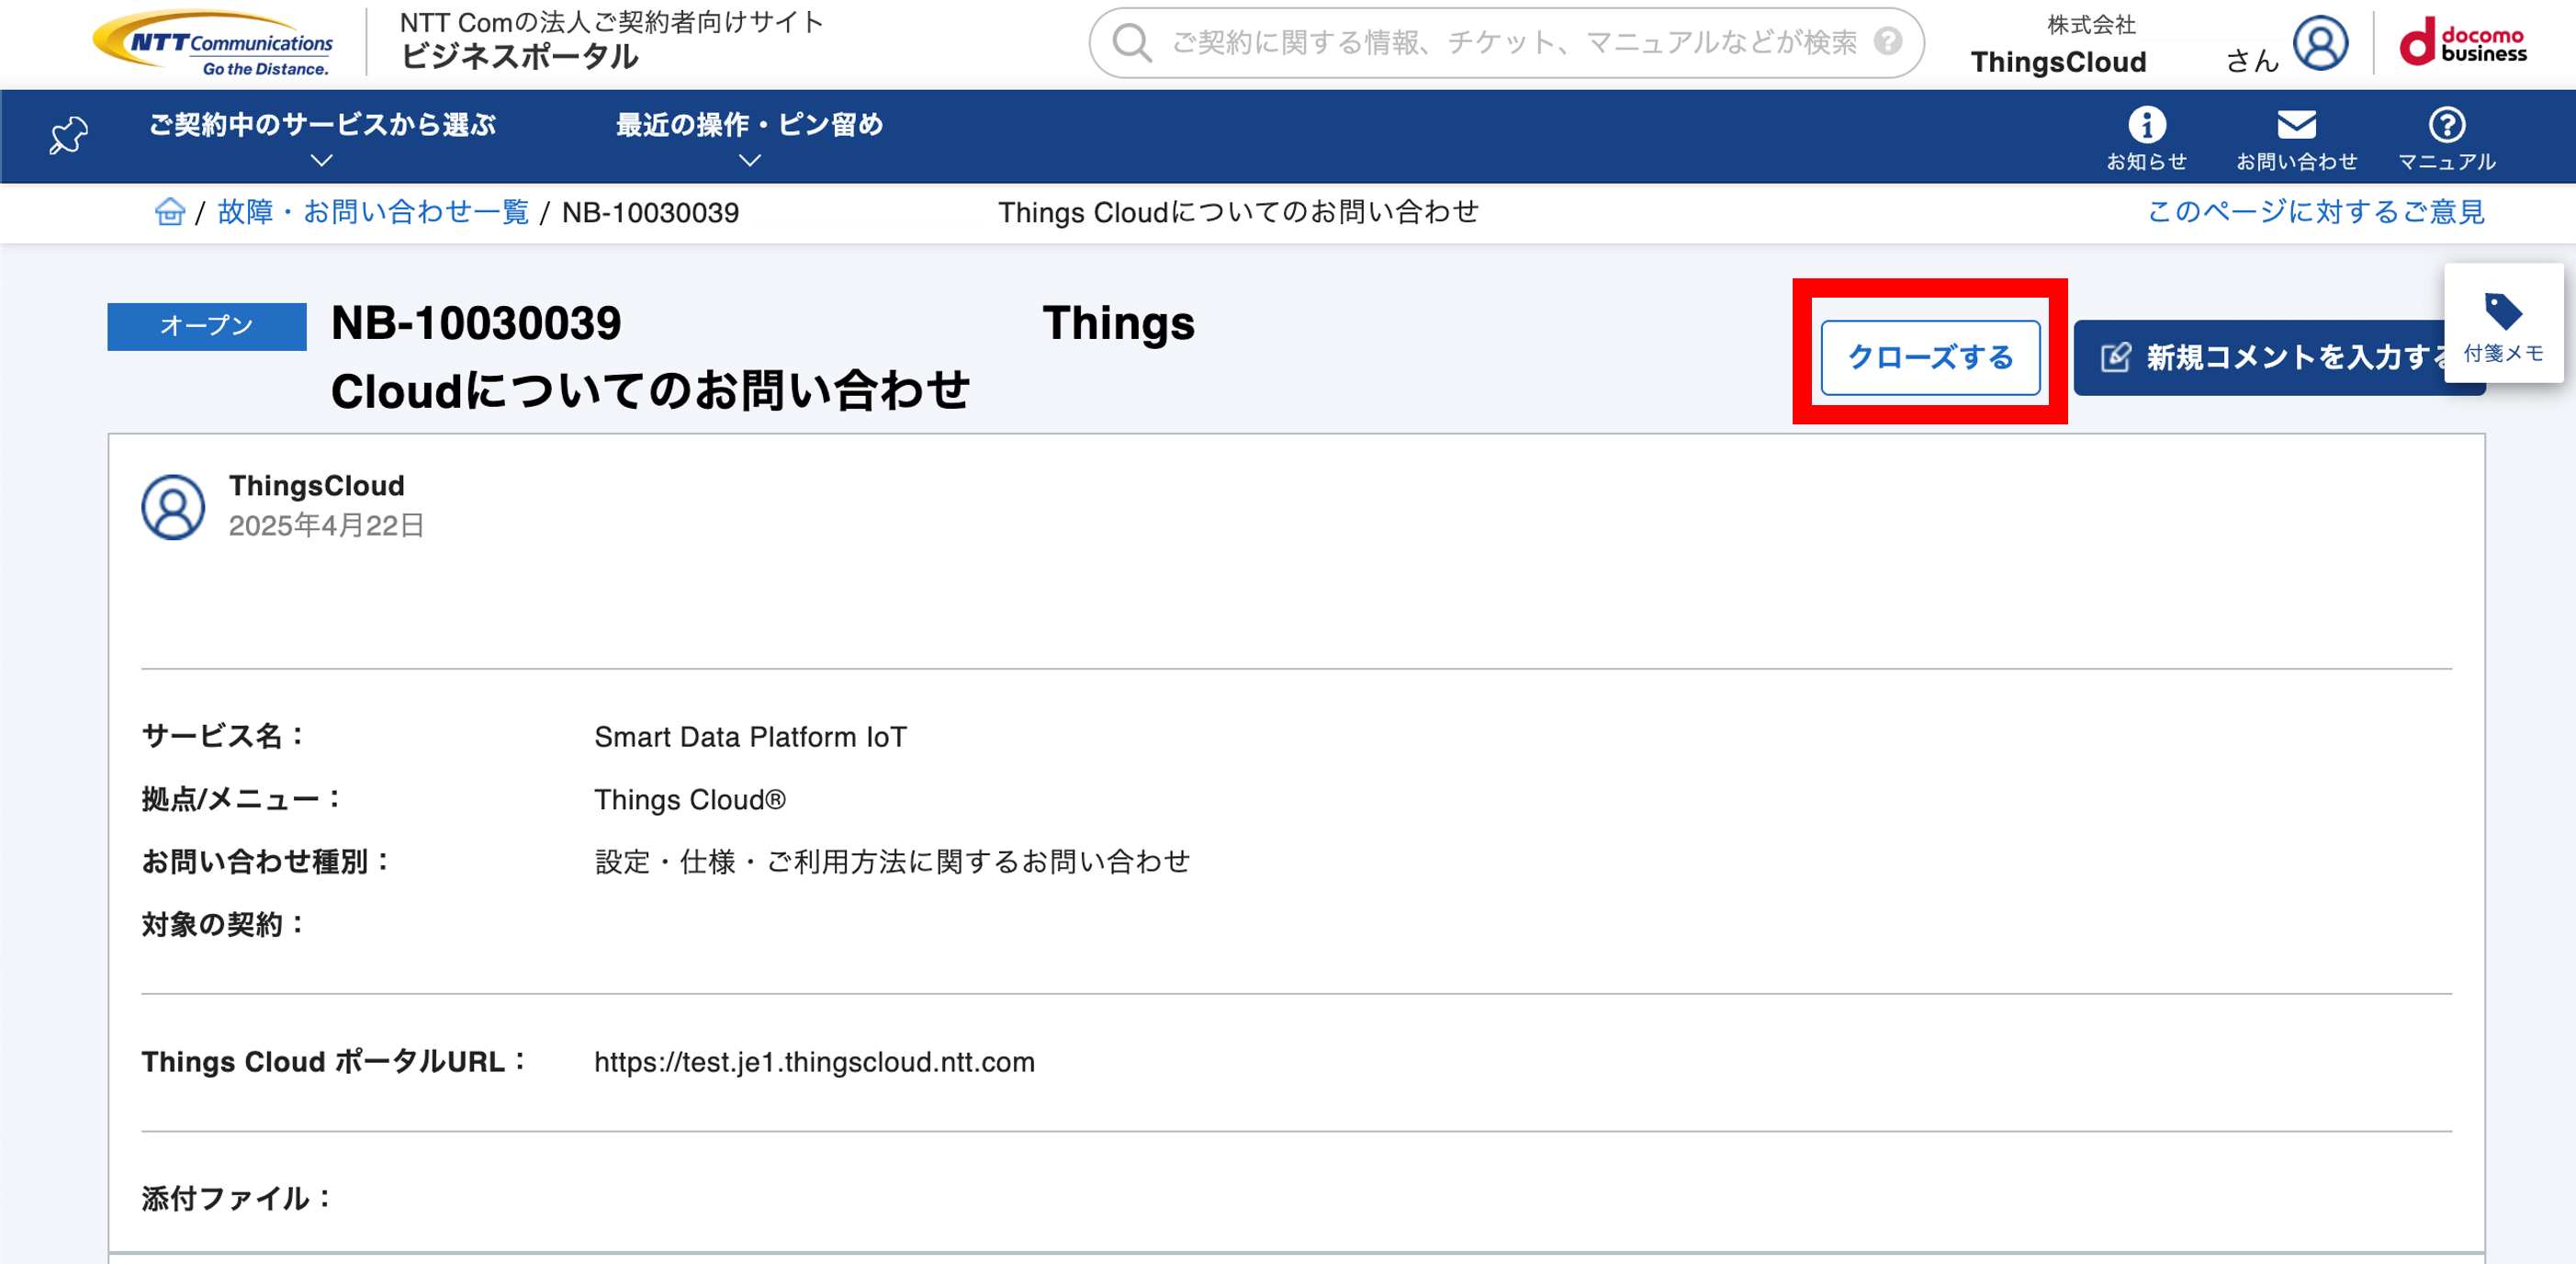This screenshot has width=2576, height=1264.
Task: Click ThingsCloud commenter avatar icon
Action: coord(173,507)
